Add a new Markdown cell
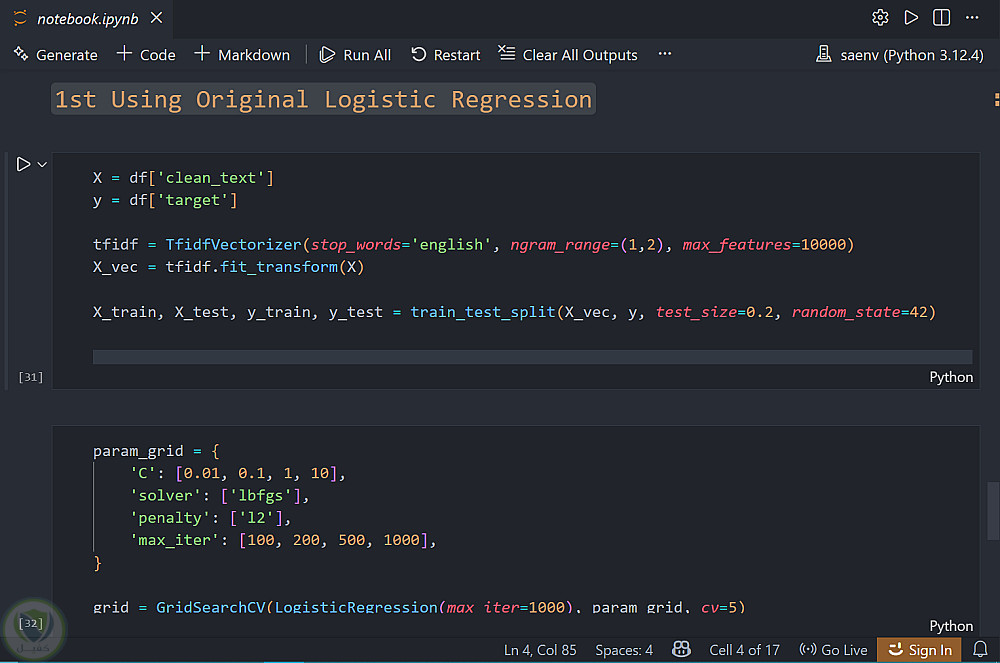This screenshot has height=663, width=1000. [x=242, y=55]
